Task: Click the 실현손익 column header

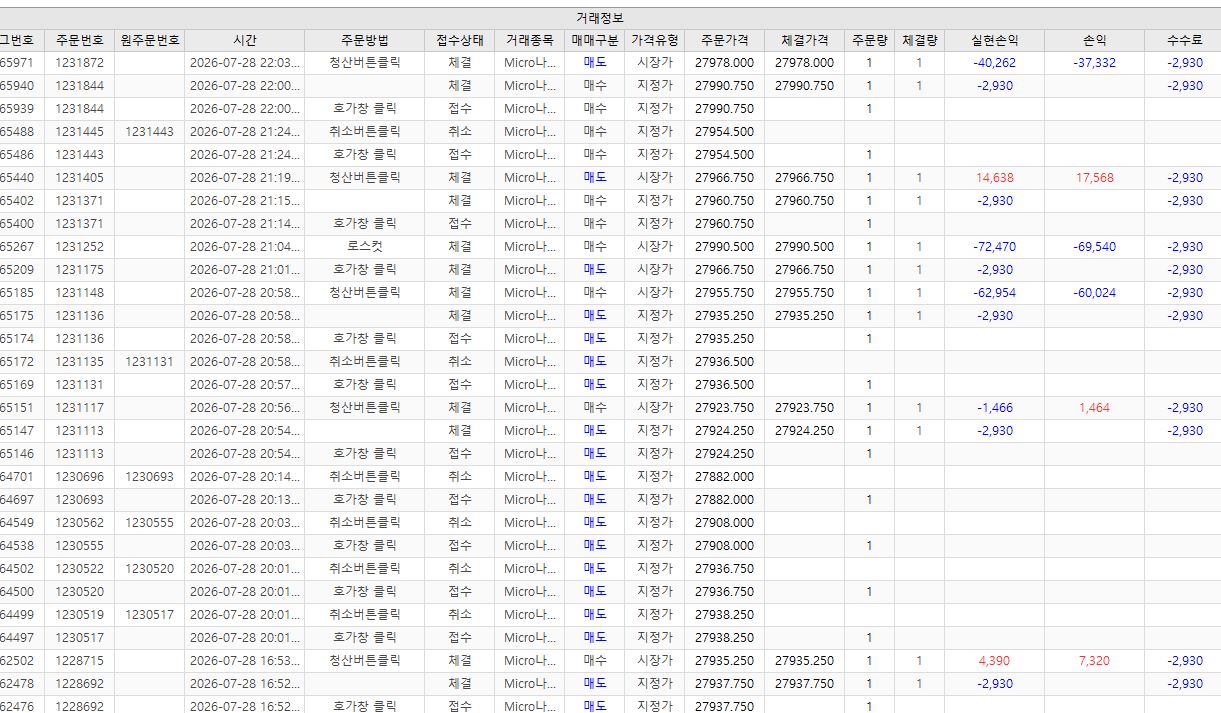Action: 994,40
